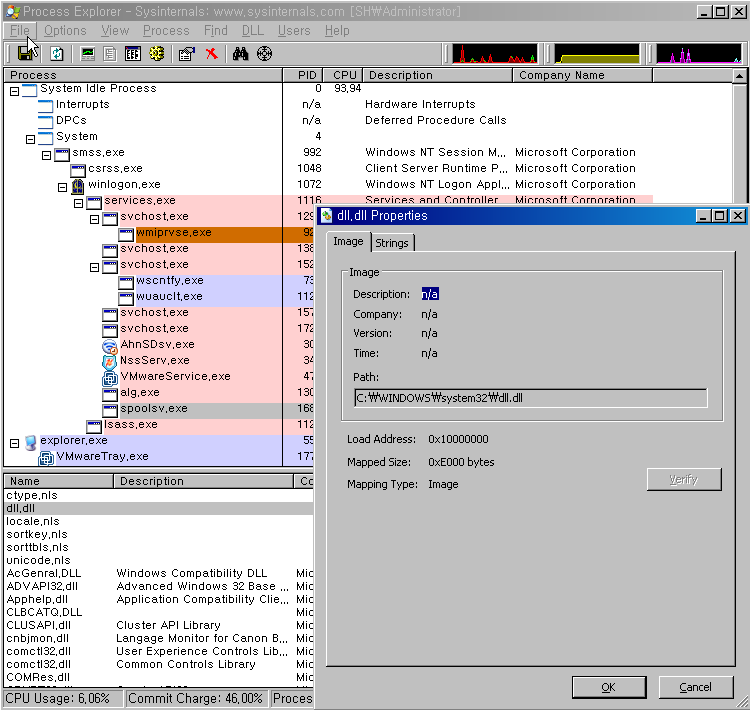Open the View menu

click(115, 31)
